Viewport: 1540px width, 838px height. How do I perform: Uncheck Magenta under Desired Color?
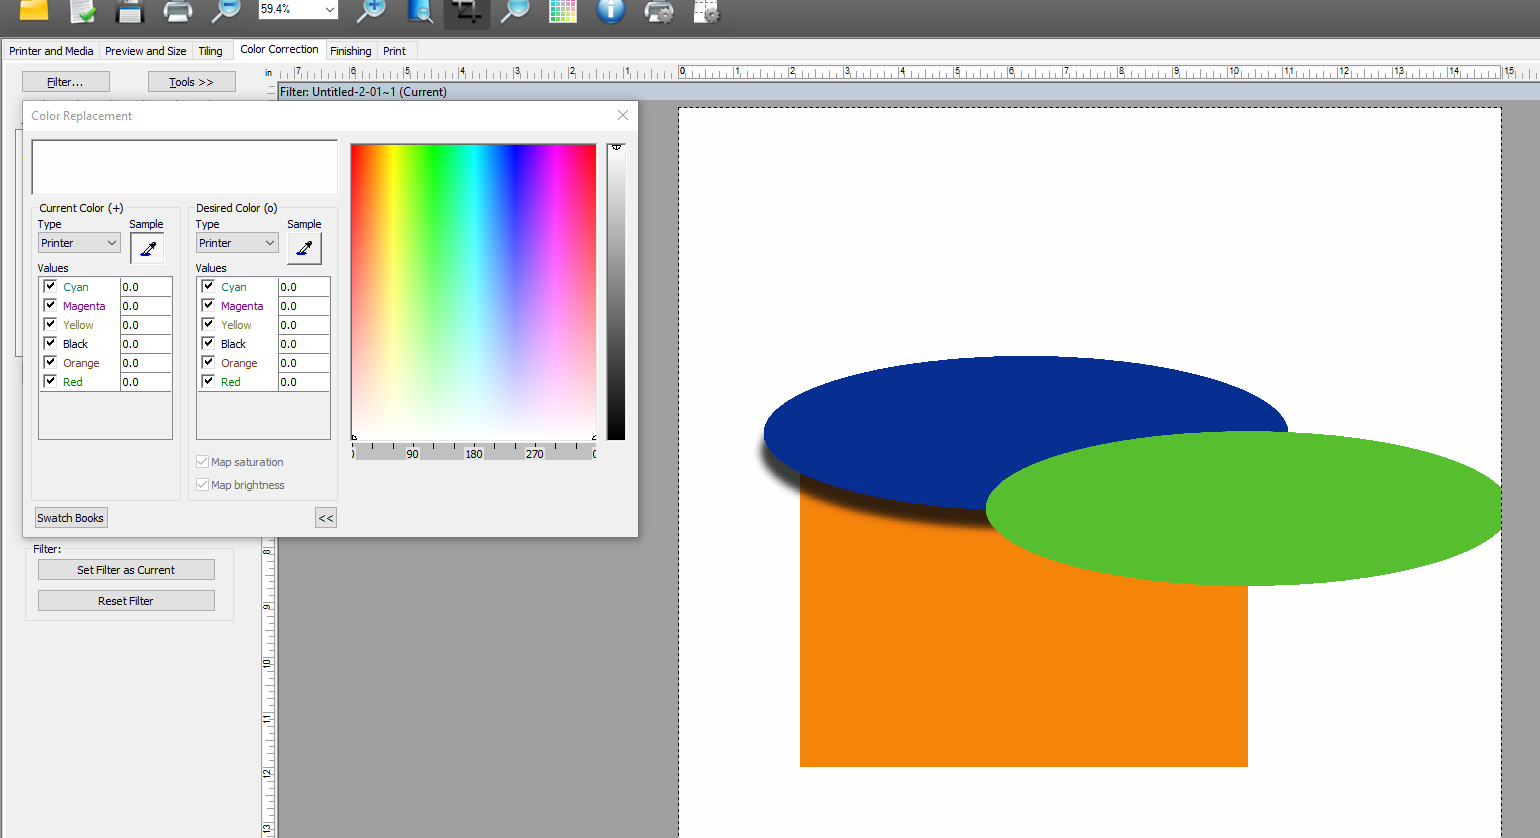208,305
